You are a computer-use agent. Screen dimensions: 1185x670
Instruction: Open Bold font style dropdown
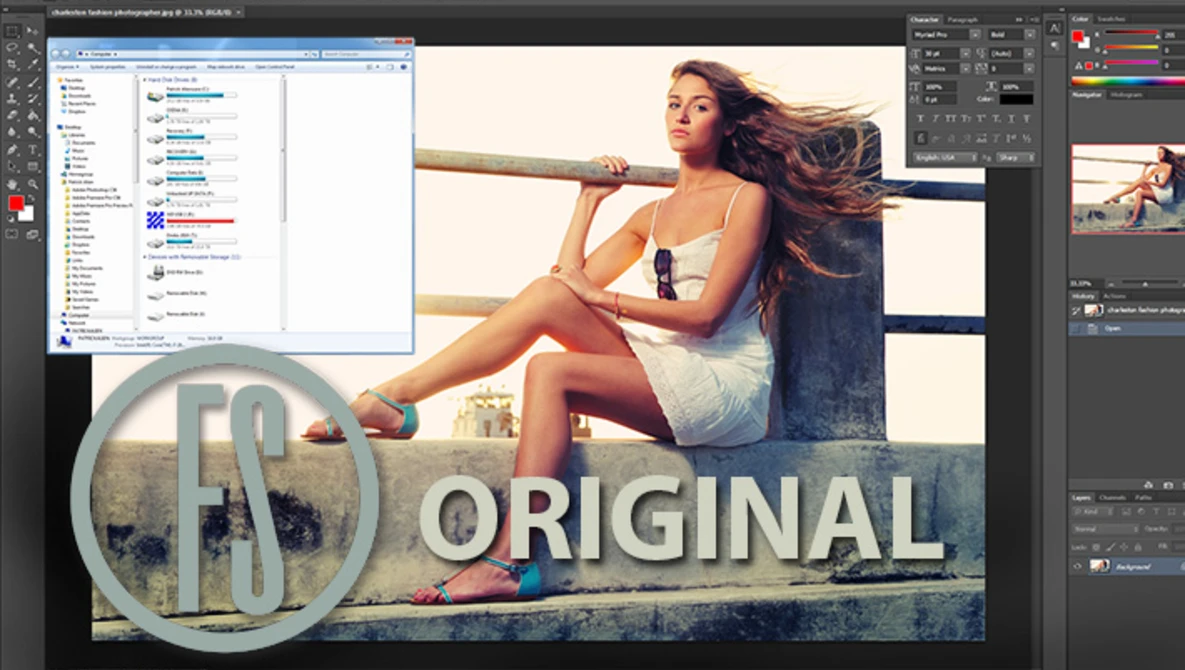[x=1029, y=35]
